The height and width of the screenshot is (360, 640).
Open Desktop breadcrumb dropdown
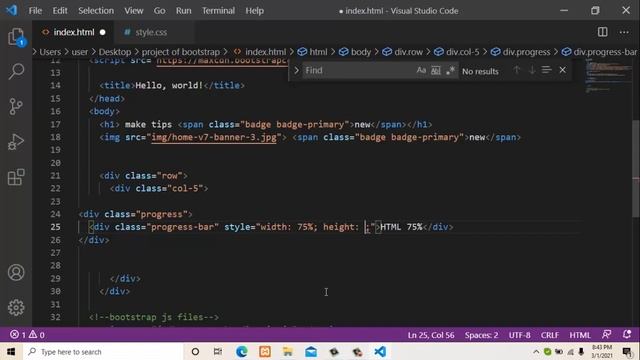click(115, 52)
